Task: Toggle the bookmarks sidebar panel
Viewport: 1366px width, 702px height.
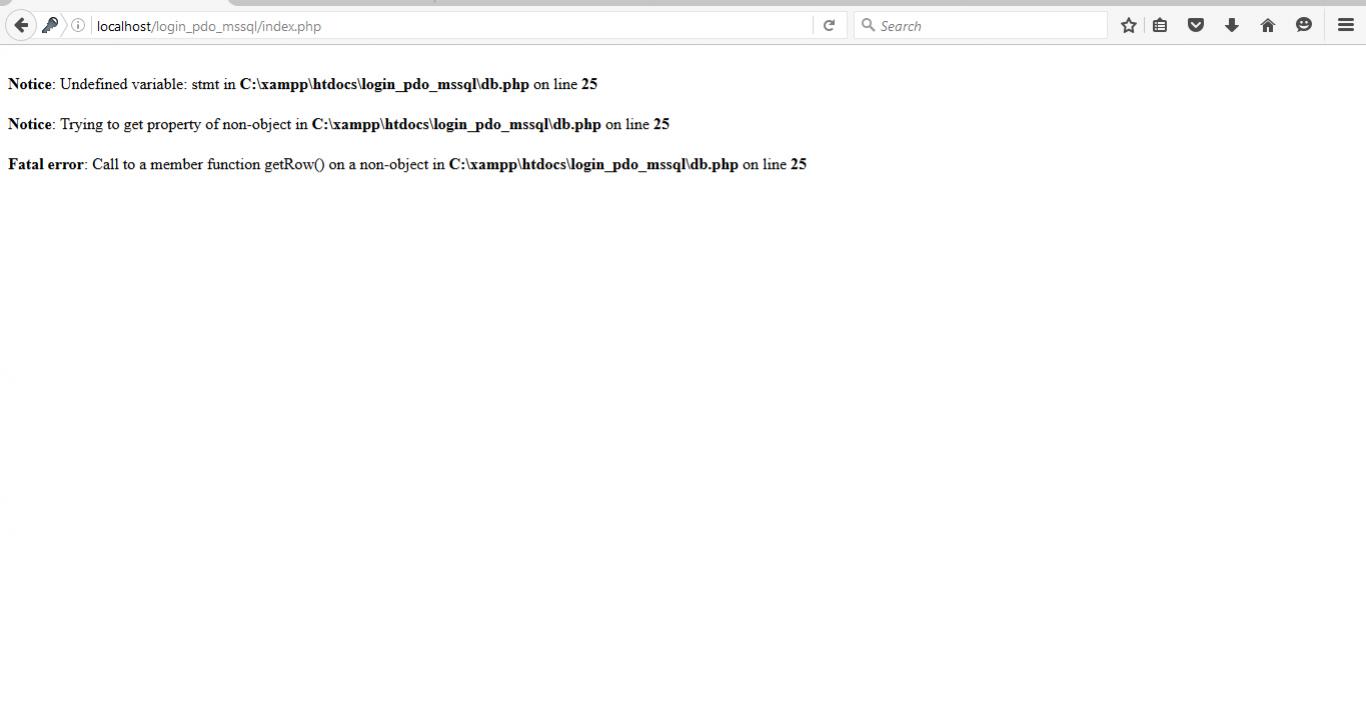Action: [1159, 25]
